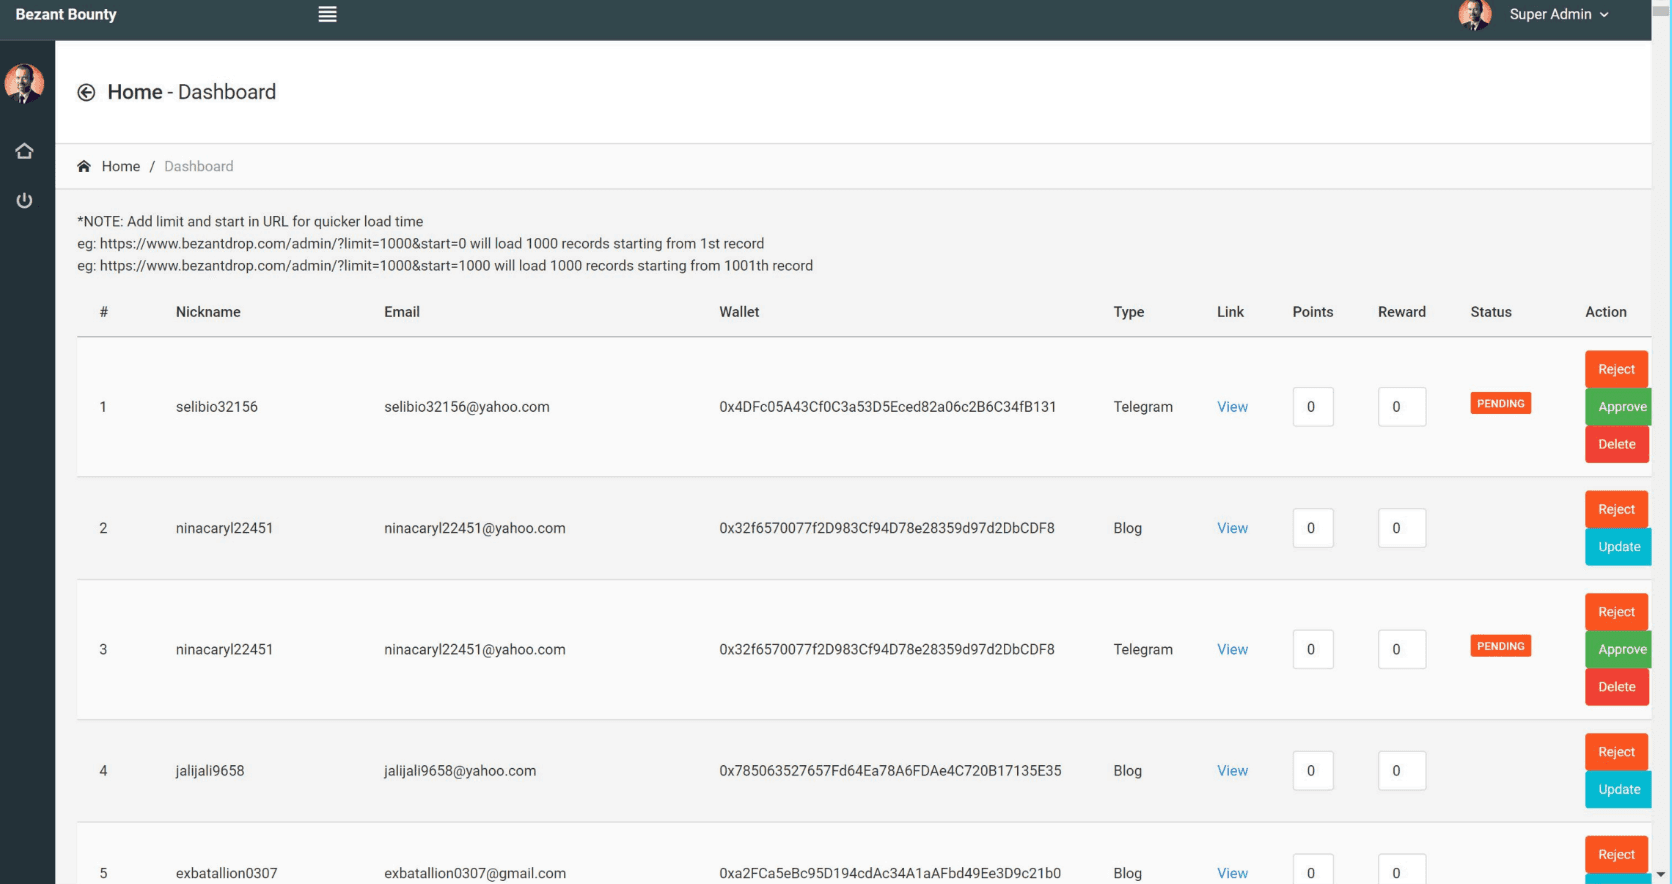Screen dimensions: 1672x884
Task: Click the sidebar home icon
Action: [x=24, y=151]
